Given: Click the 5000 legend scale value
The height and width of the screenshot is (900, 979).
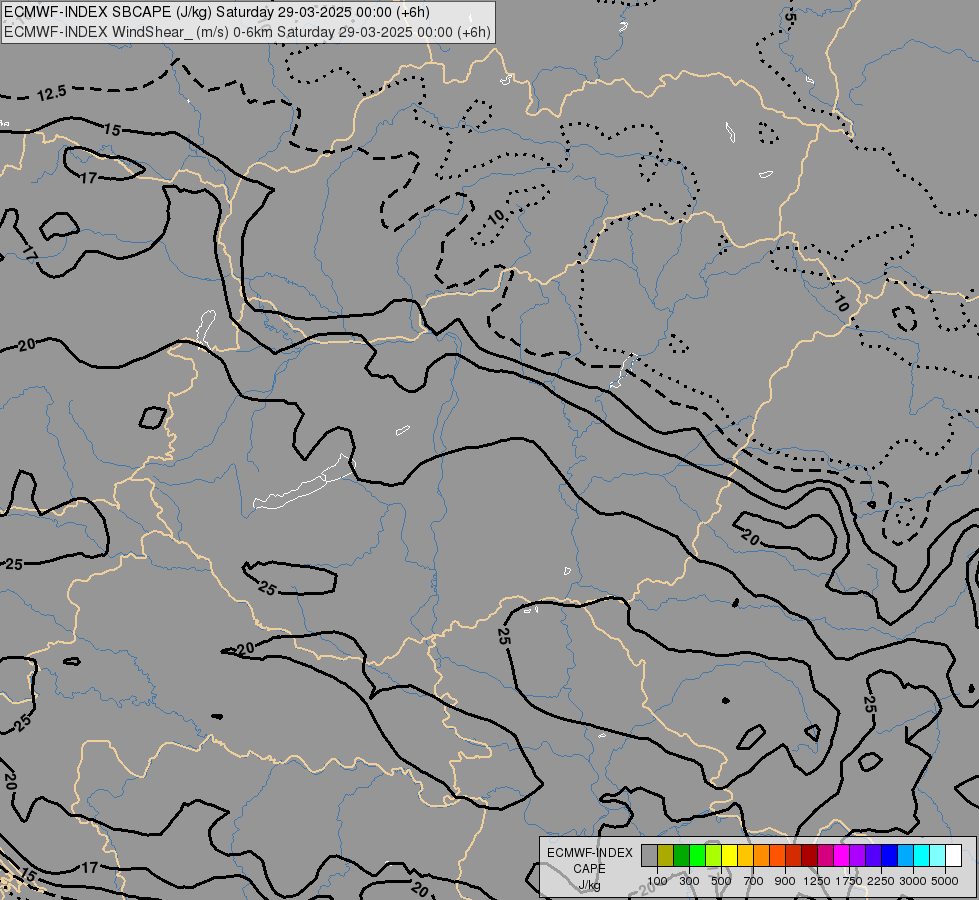Looking at the screenshot, I should tap(945, 881).
